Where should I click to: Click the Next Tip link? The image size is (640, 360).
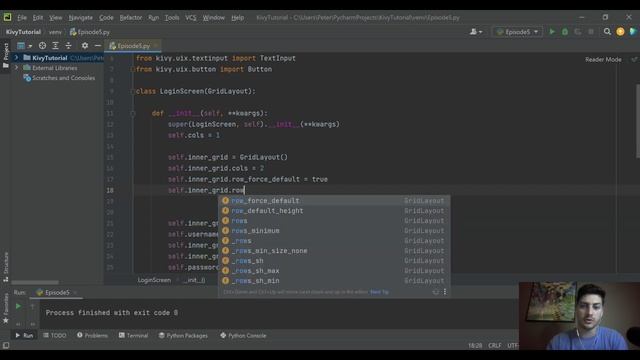click(379, 292)
